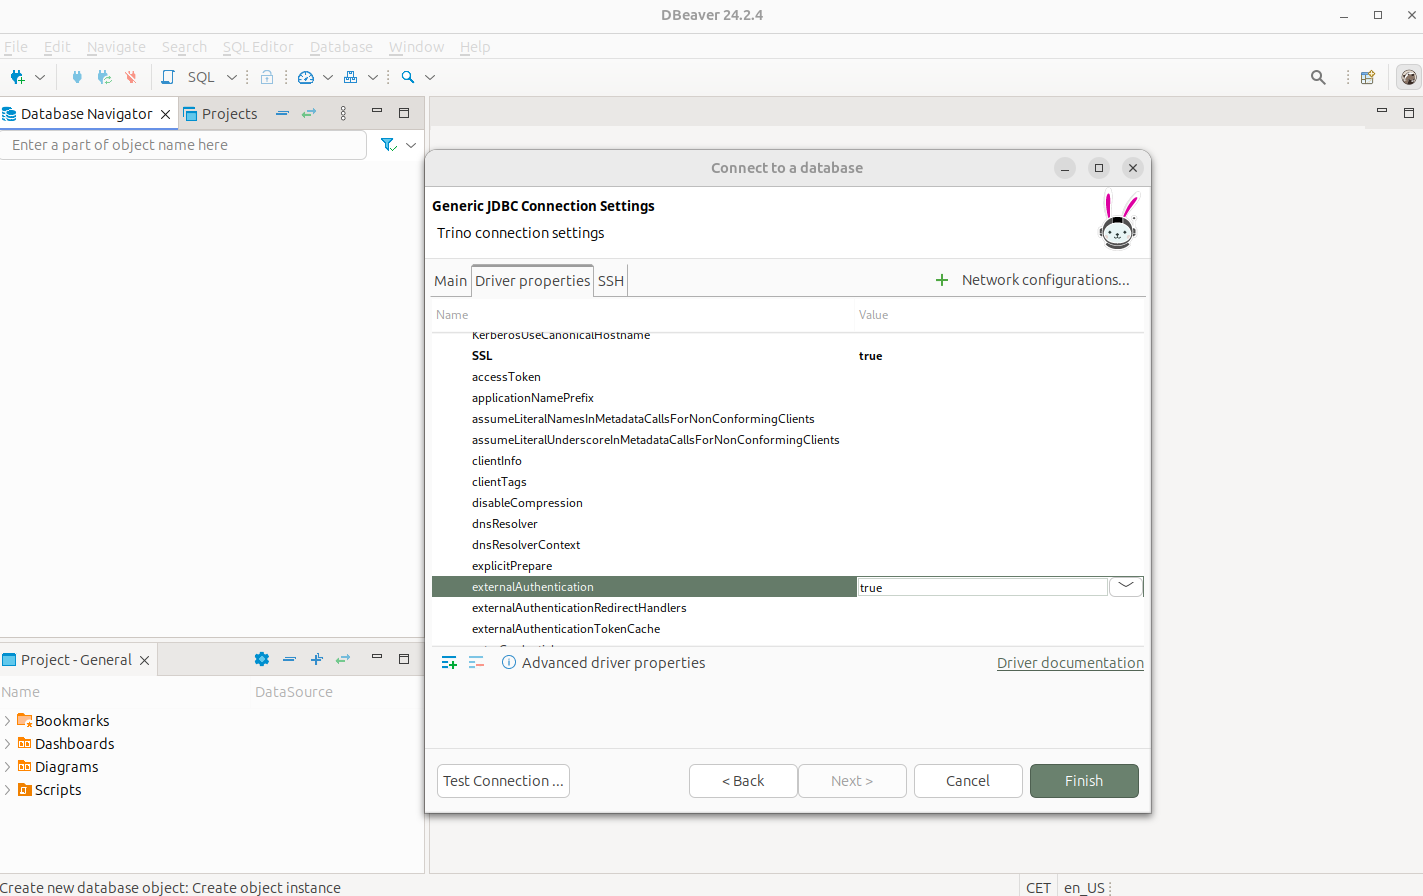
Task: Click the add user property icon
Action: (449, 663)
